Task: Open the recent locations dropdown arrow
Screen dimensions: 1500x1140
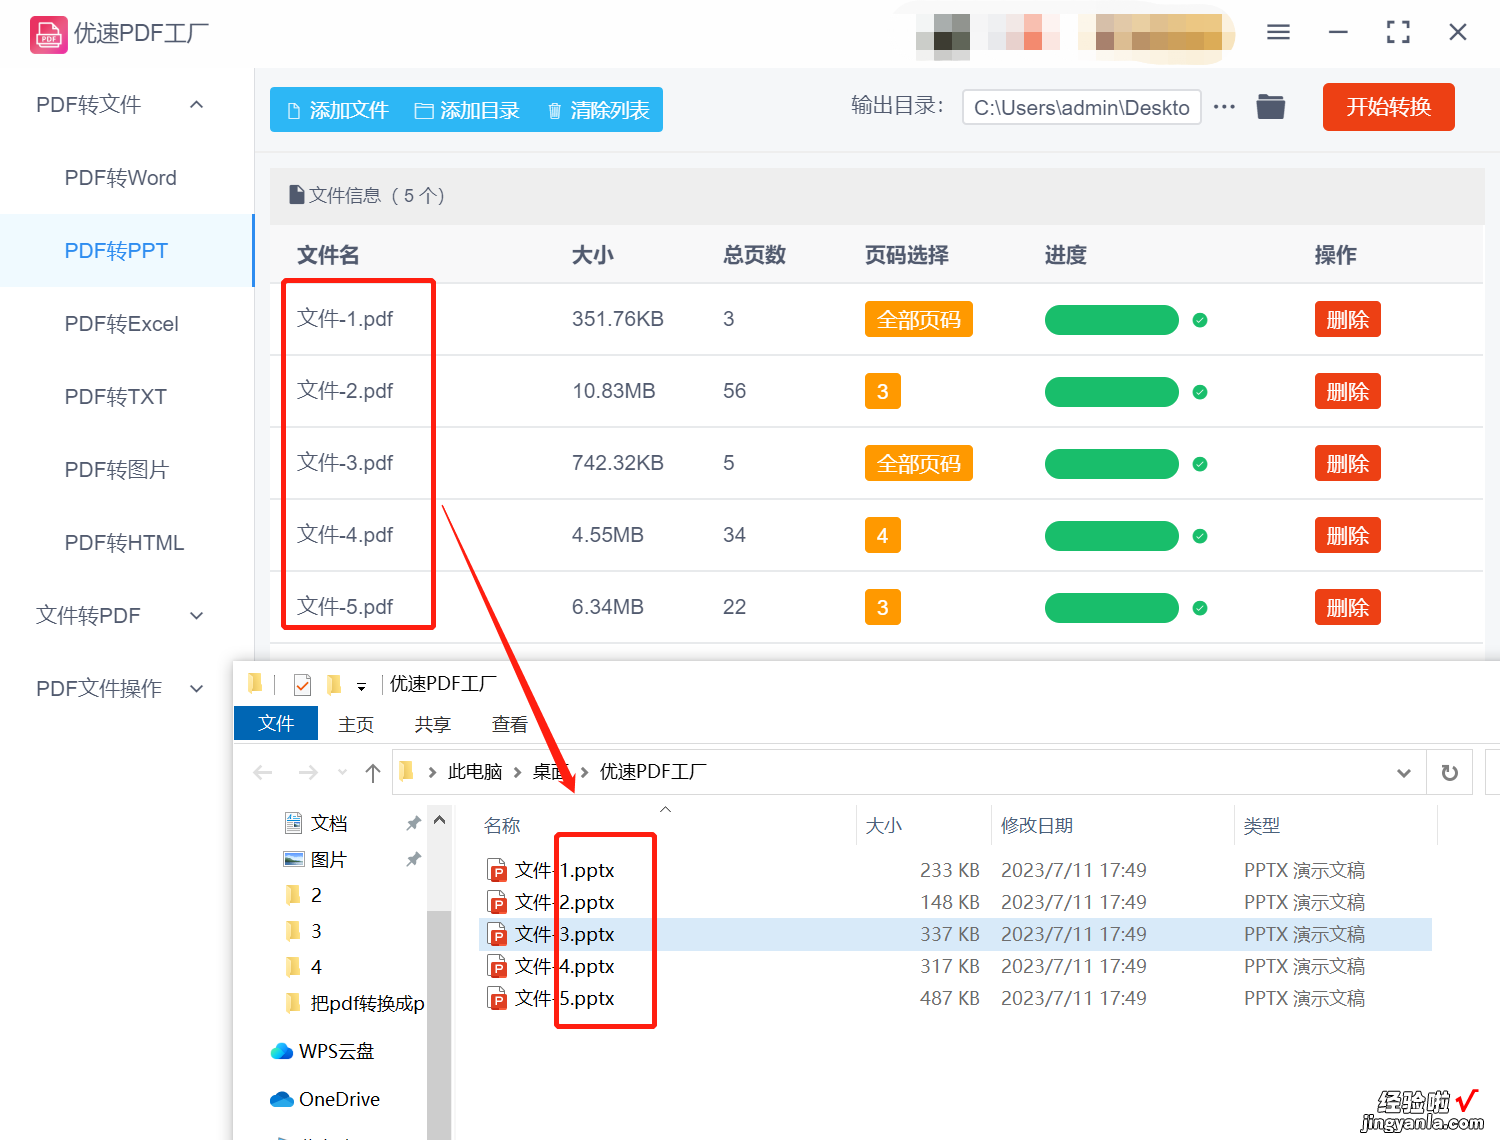Action: 343,772
